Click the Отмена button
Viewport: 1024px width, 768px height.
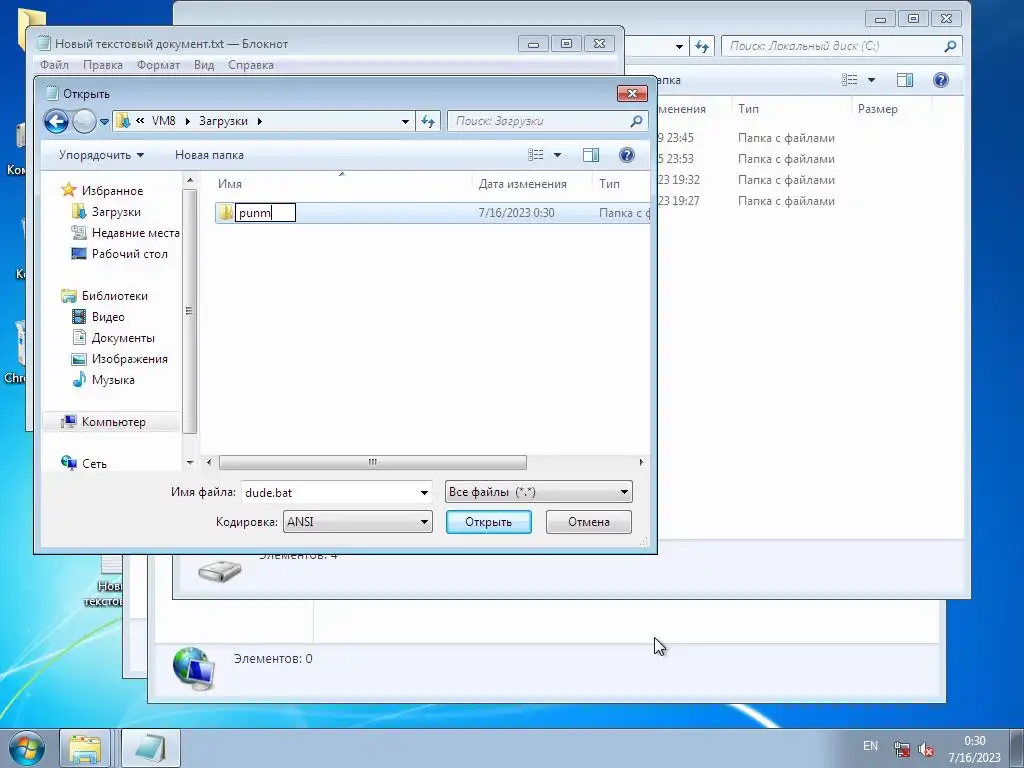coord(588,522)
